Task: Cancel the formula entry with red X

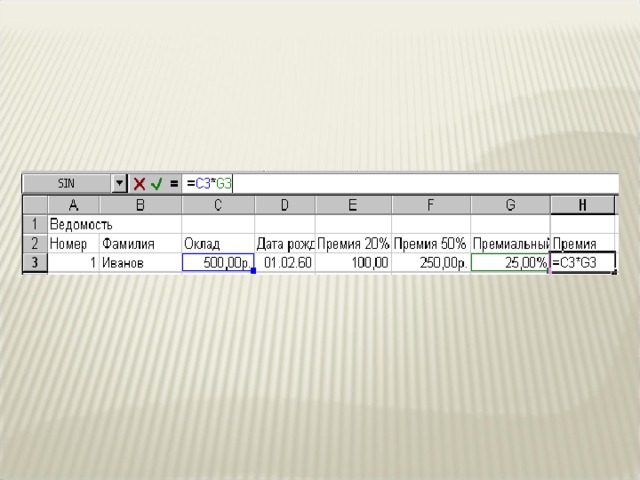Action: 139,184
